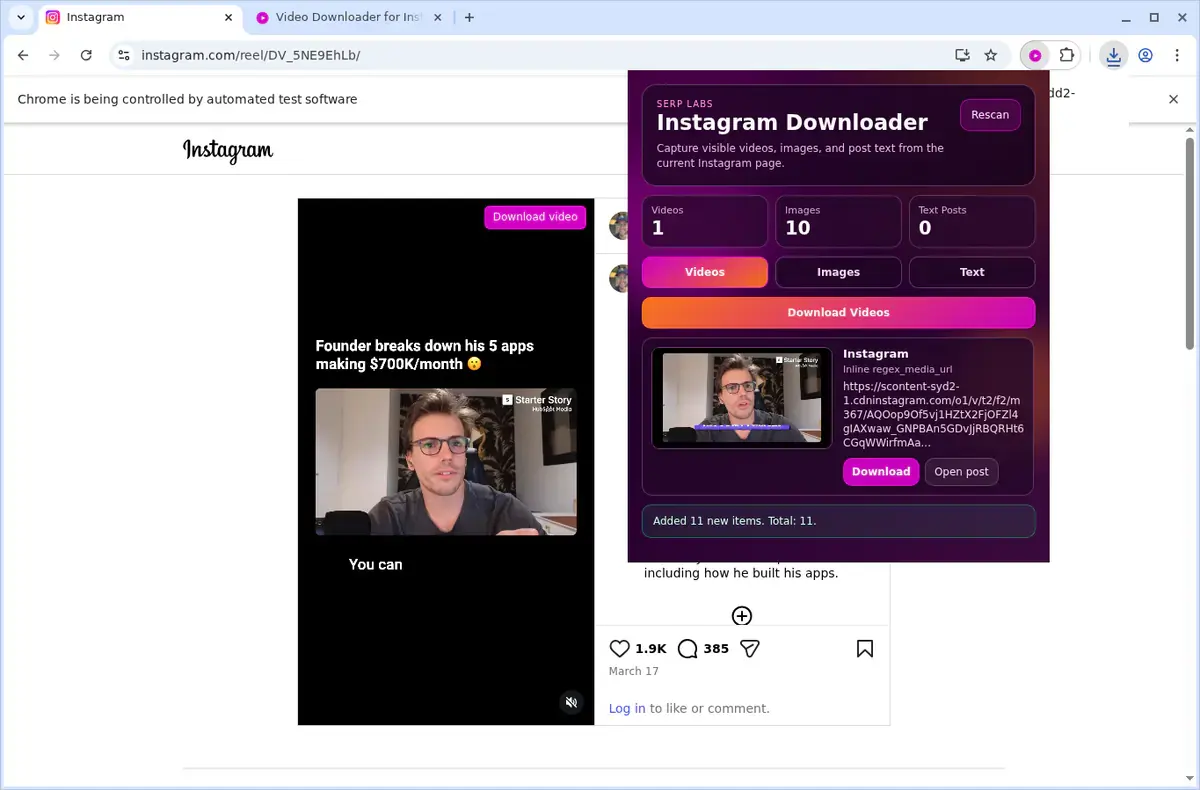Click the 1.9K likes count

pos(651,648)
